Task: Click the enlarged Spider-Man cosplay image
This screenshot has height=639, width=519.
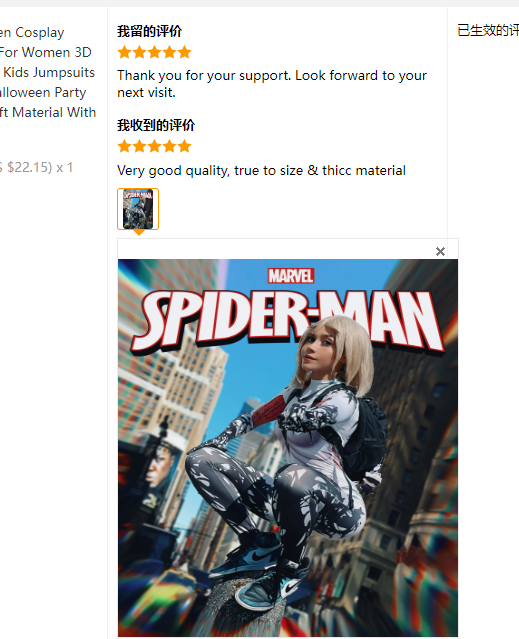Action: click(288, 448)
